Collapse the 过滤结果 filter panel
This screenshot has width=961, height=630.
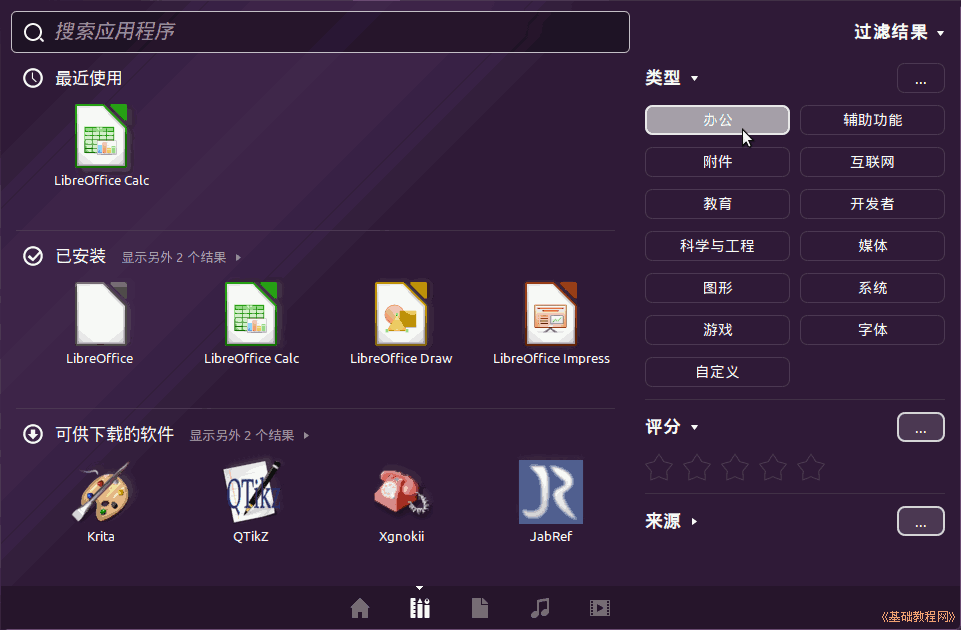pos(898,33)
